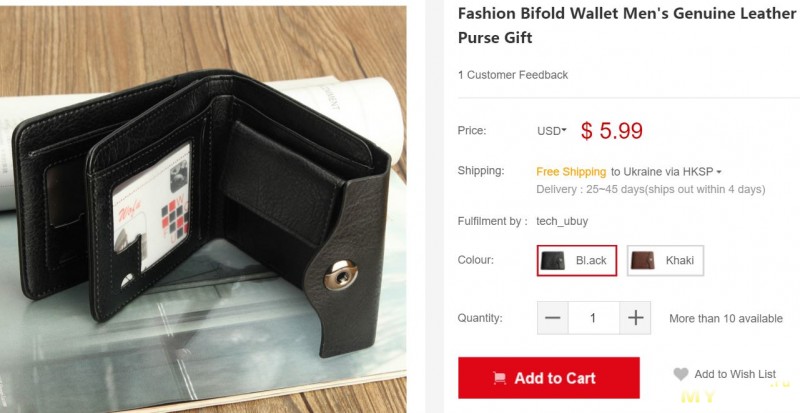Viewport: 800px width, 413px height.
Task: Click the minus quantity icon
Action: click(553, 318)
